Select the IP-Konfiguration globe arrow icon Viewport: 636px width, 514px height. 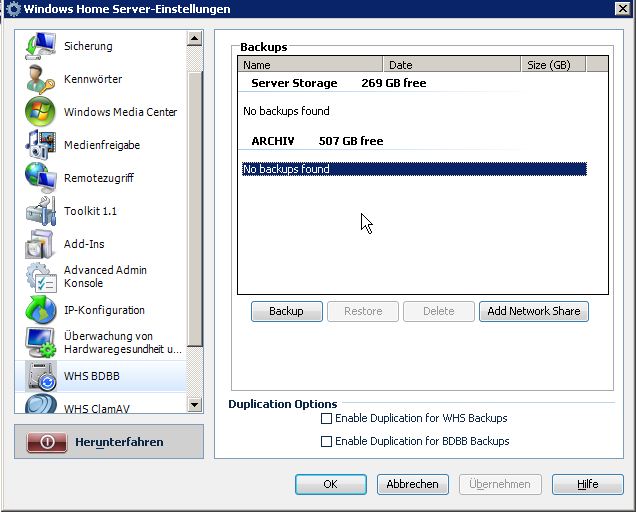click(40, 310)
